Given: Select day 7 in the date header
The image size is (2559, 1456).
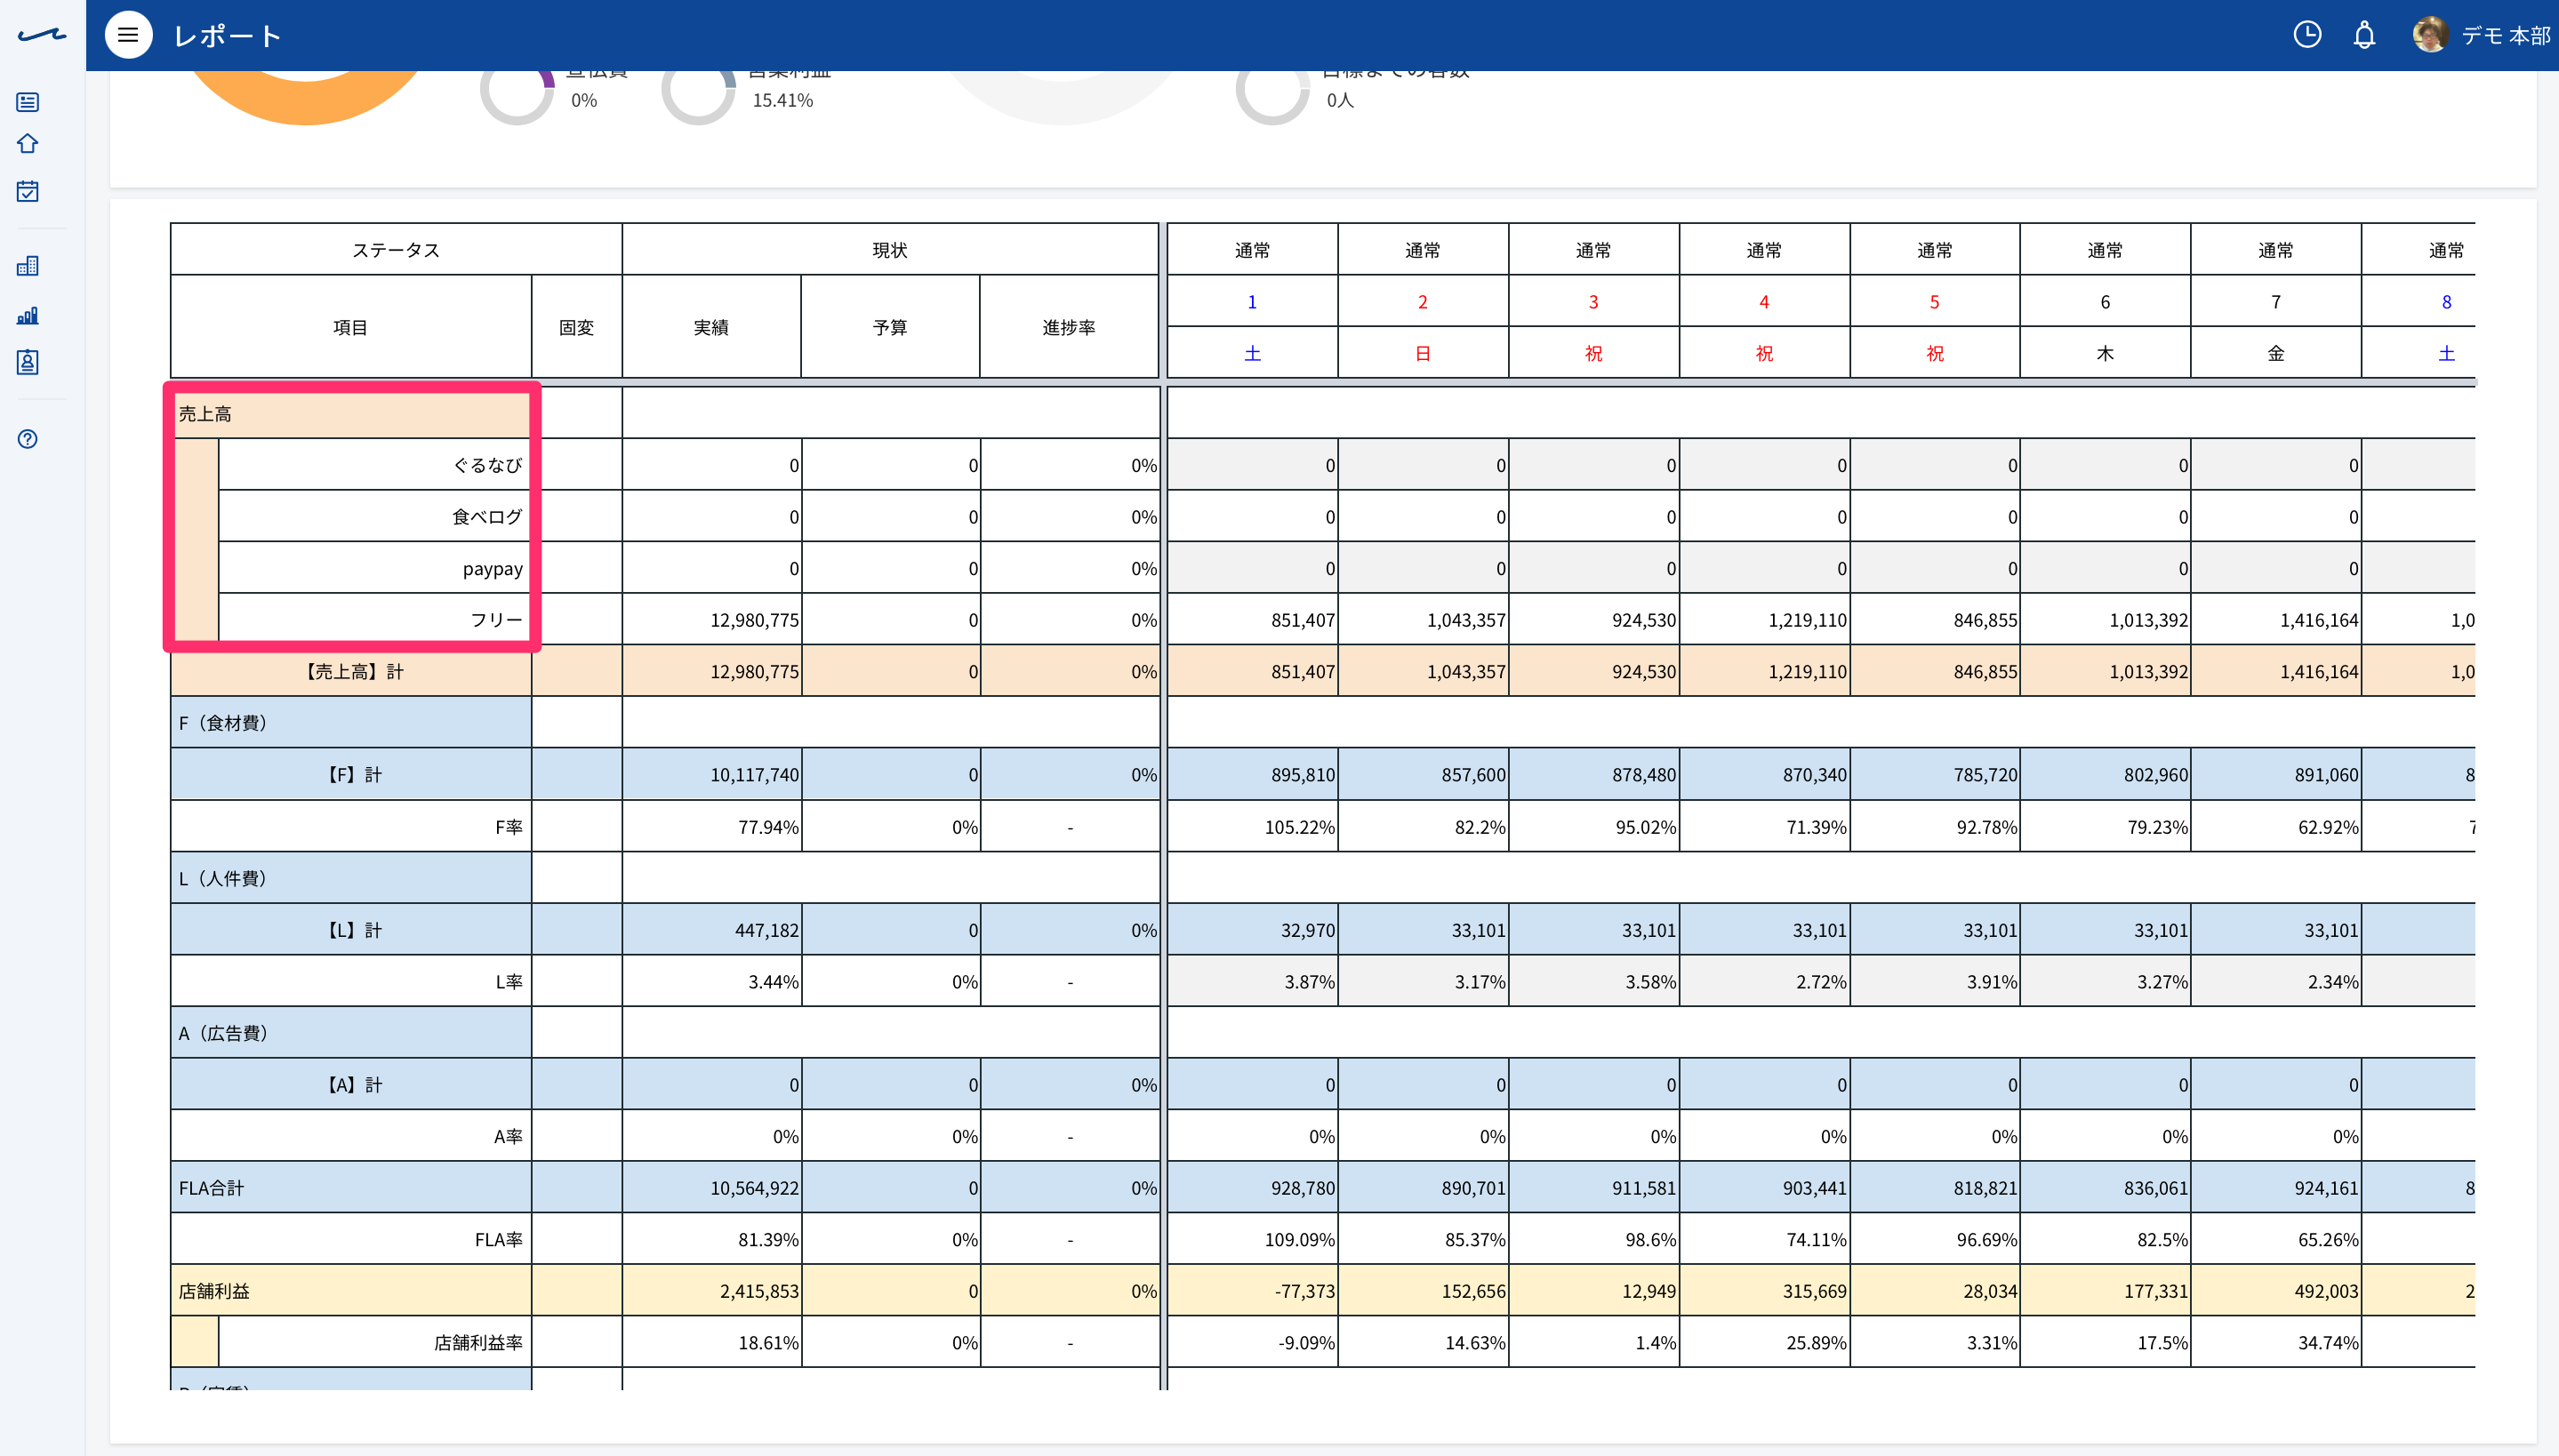Looking at the screenshot, I should click(2276, 302).
